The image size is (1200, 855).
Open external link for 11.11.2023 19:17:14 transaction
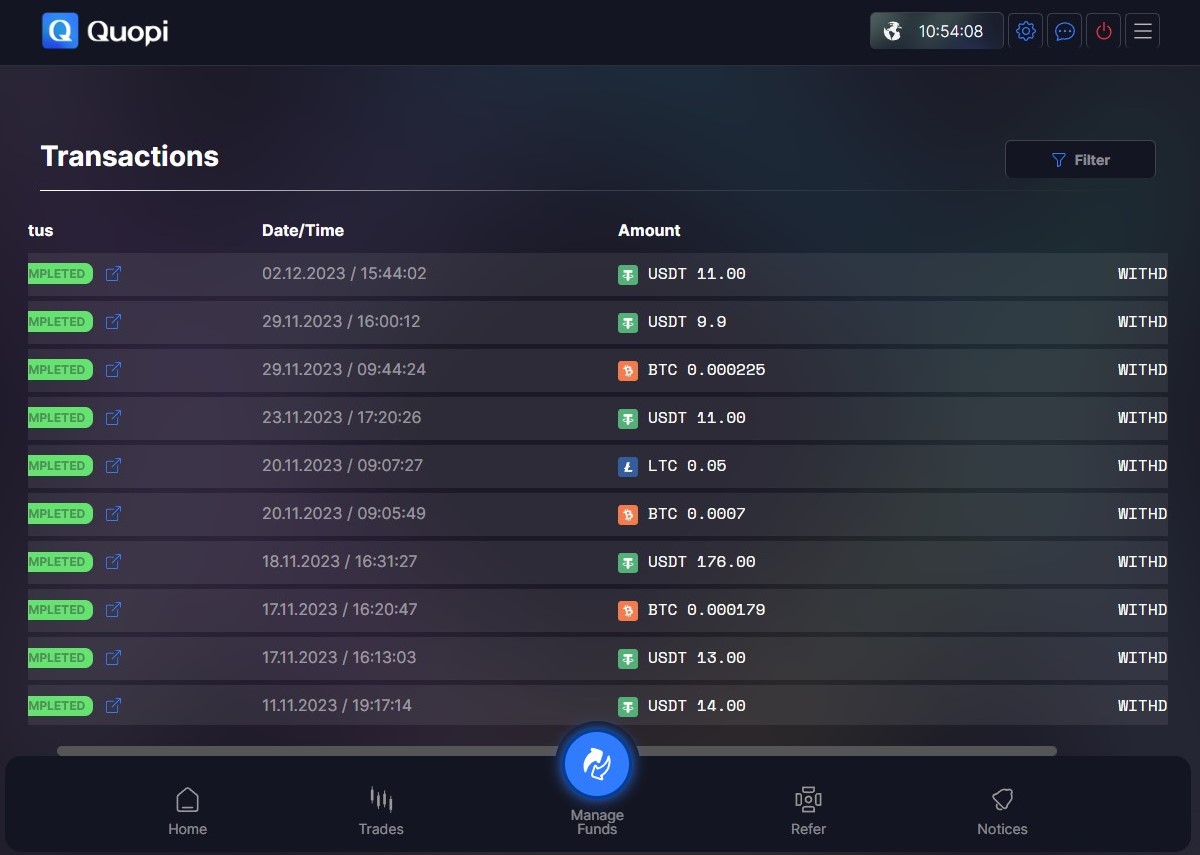point(113,706)
